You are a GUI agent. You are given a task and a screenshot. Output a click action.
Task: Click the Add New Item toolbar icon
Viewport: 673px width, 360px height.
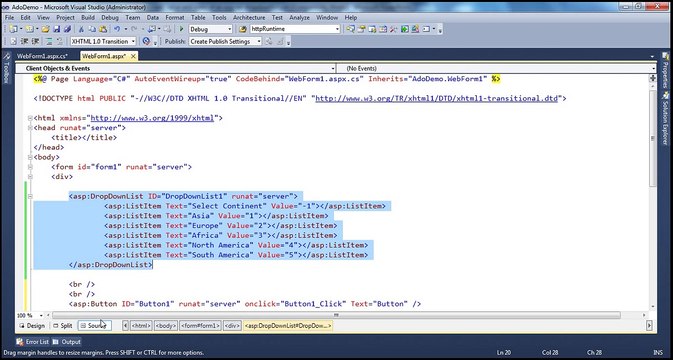point(29,29)
